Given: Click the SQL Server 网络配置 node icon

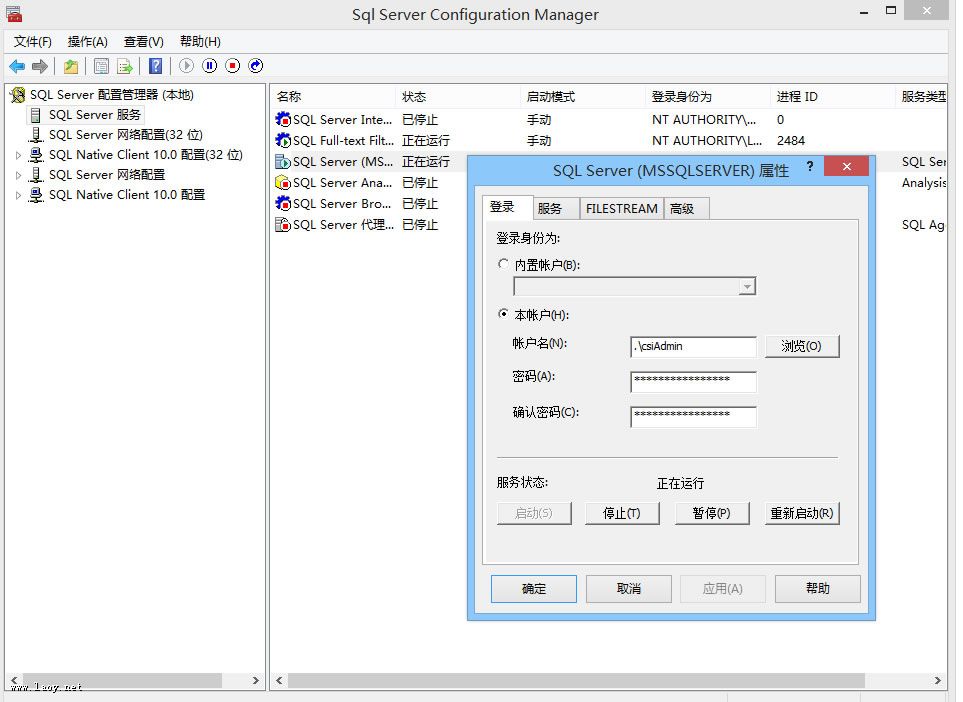Looking at the screenshot, I should [x=36, y=174].
